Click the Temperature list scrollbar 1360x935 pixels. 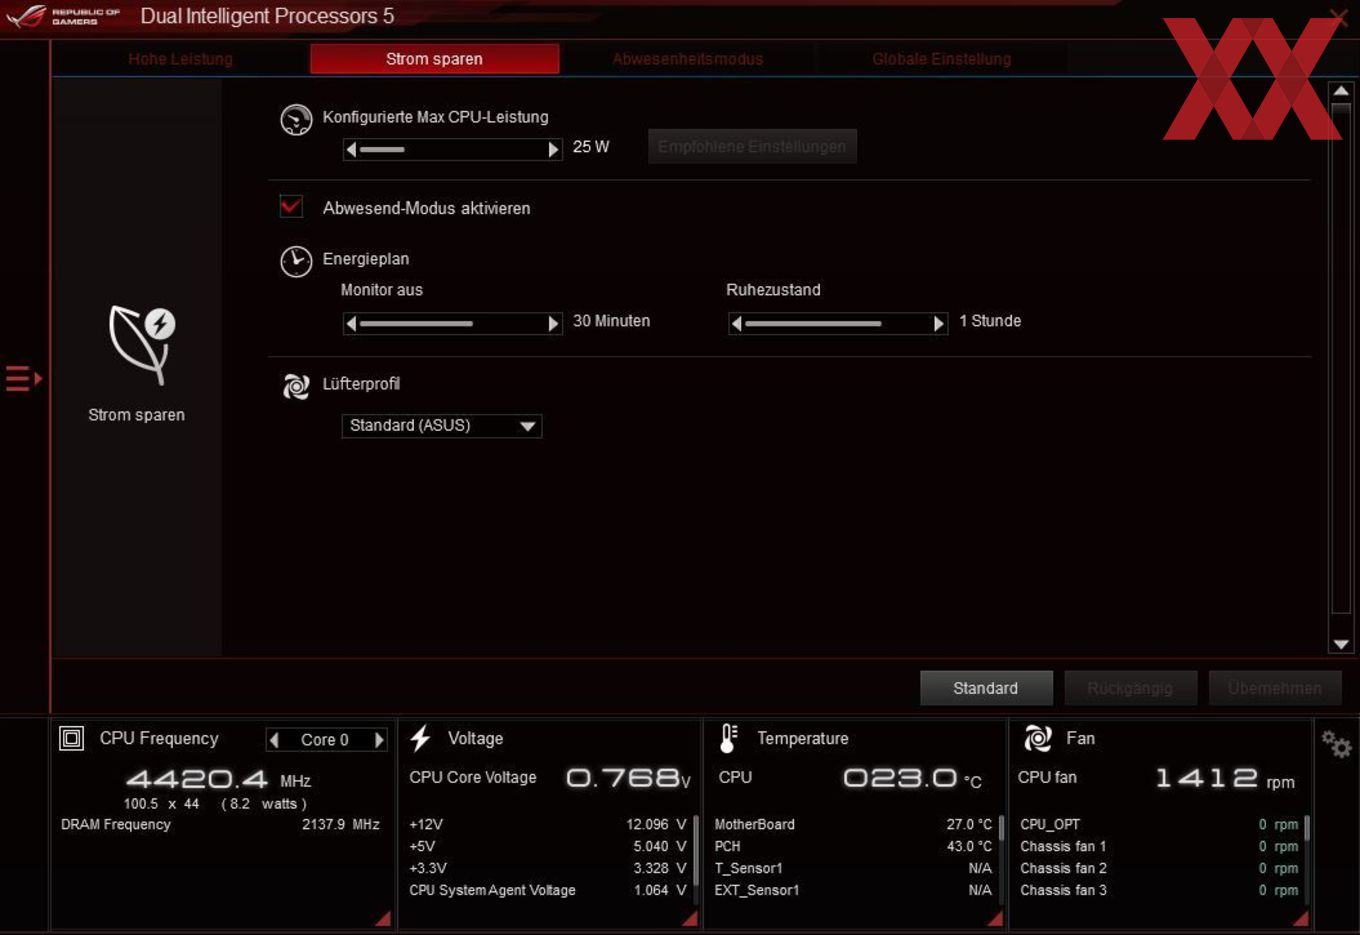(1001, 858)
